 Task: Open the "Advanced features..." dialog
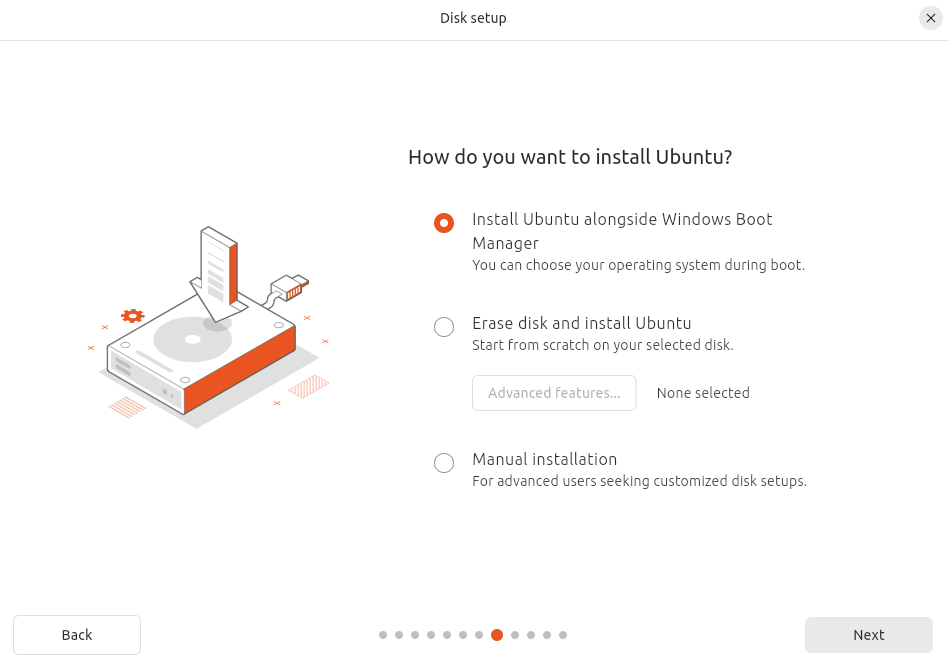(554, 393)
